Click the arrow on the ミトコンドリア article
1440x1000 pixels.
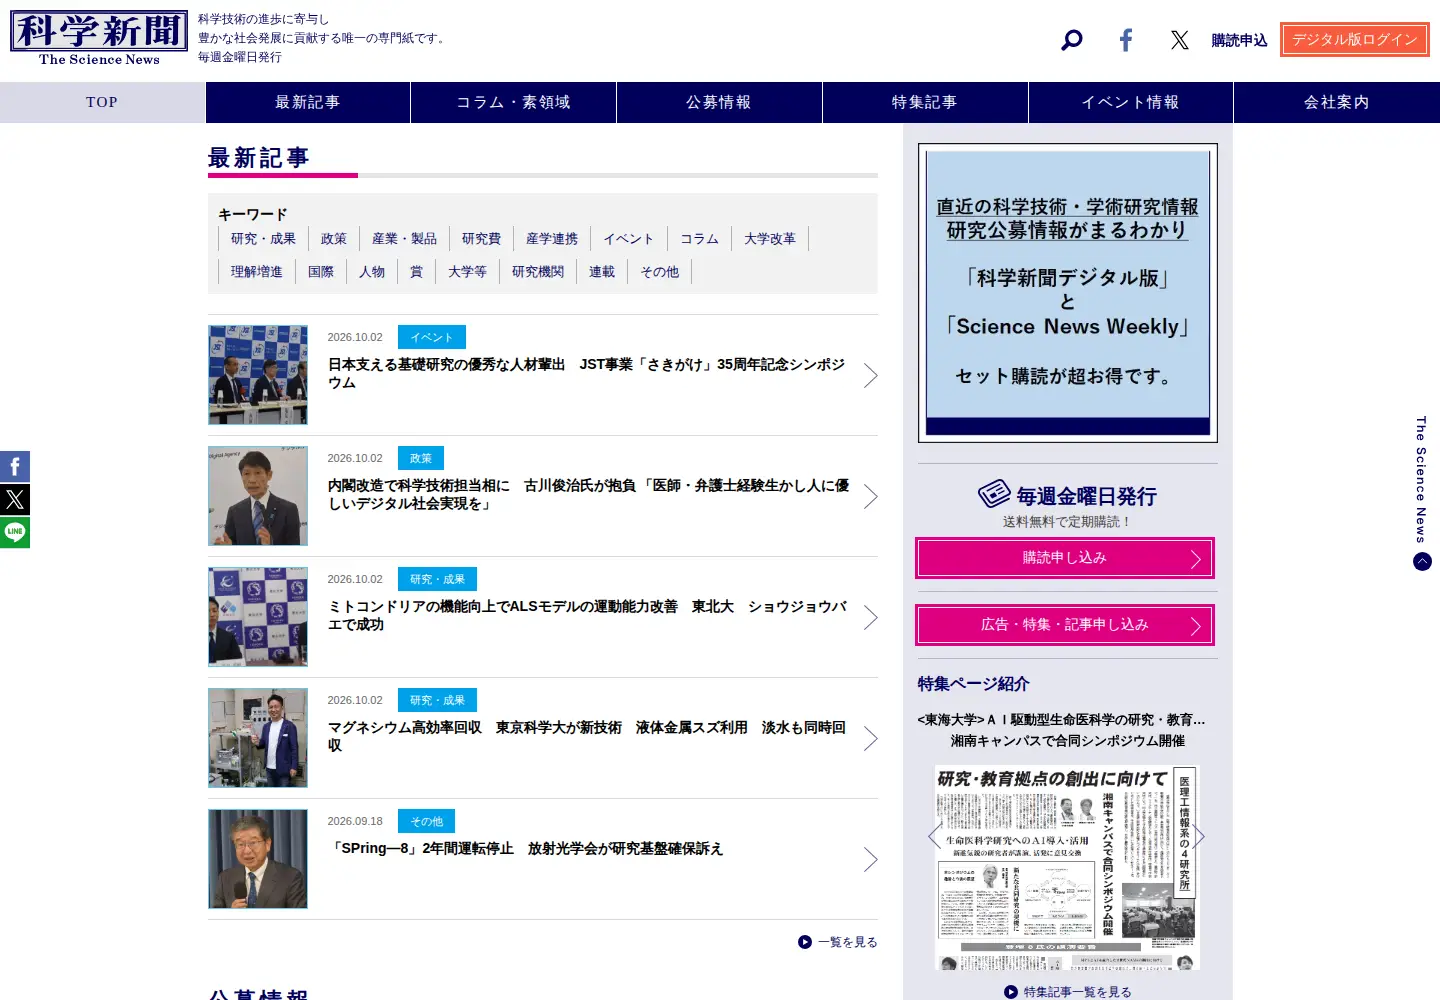point(870,618)
